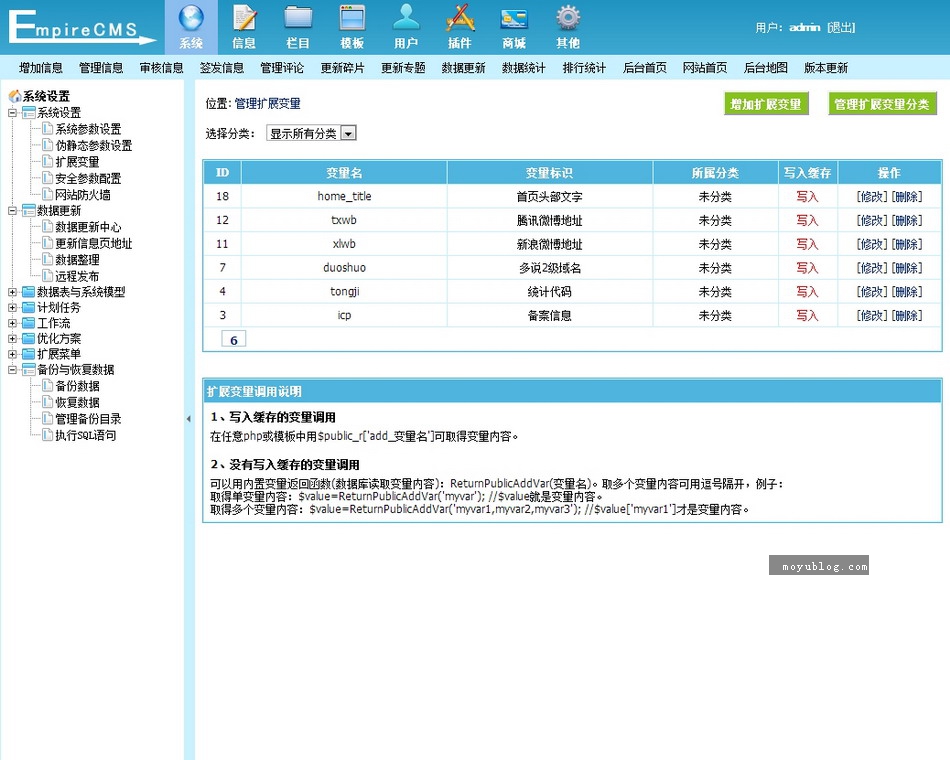
Task: Click folder icon beside 工作流
Action: point(28,323)
